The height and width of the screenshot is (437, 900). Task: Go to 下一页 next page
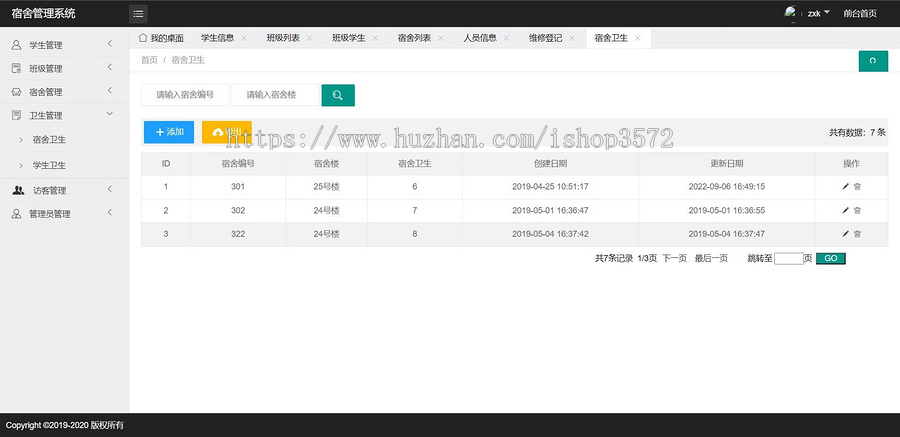(674, 258)
